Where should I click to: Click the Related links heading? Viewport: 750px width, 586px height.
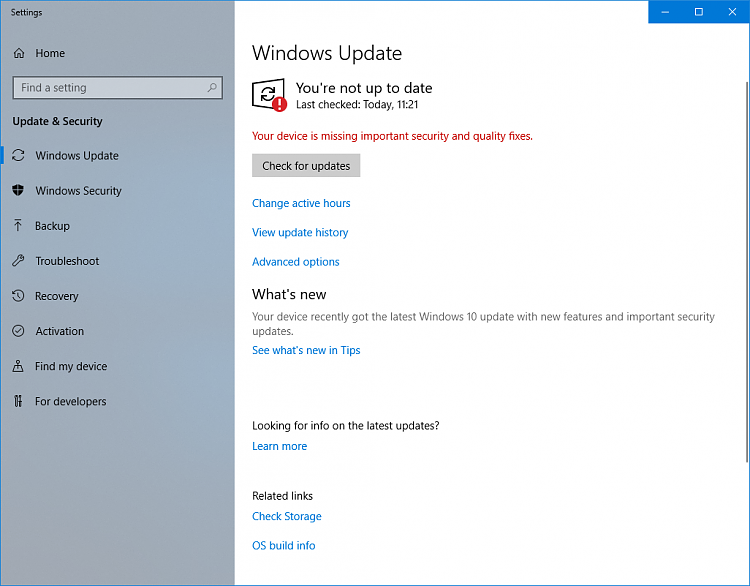click(282, 496)
